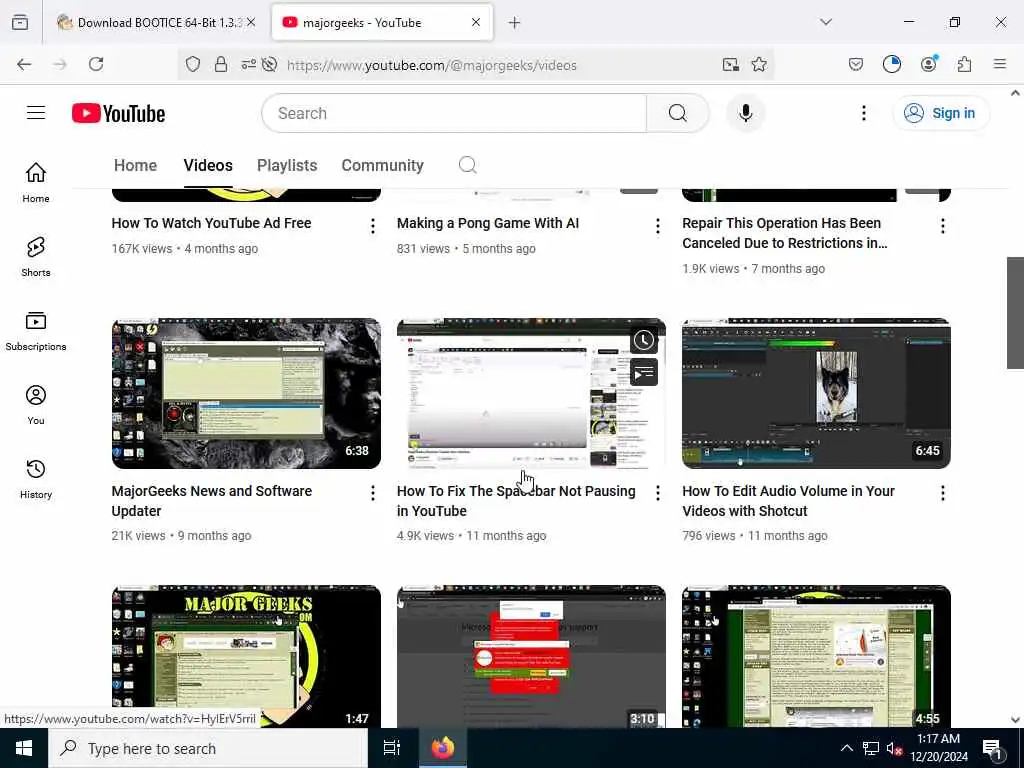Select the Videos channel tab
The height and width of the screenshot is (768, 1024).
[208, 165]
